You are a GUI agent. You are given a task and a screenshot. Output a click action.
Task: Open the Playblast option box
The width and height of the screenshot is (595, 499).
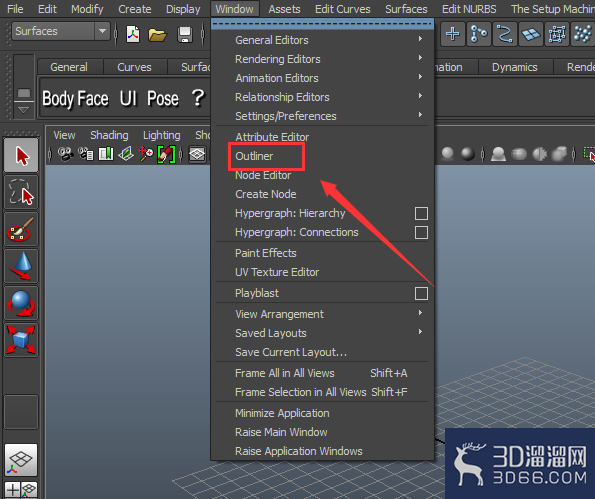pyautogui.click(x=421, y=293)
